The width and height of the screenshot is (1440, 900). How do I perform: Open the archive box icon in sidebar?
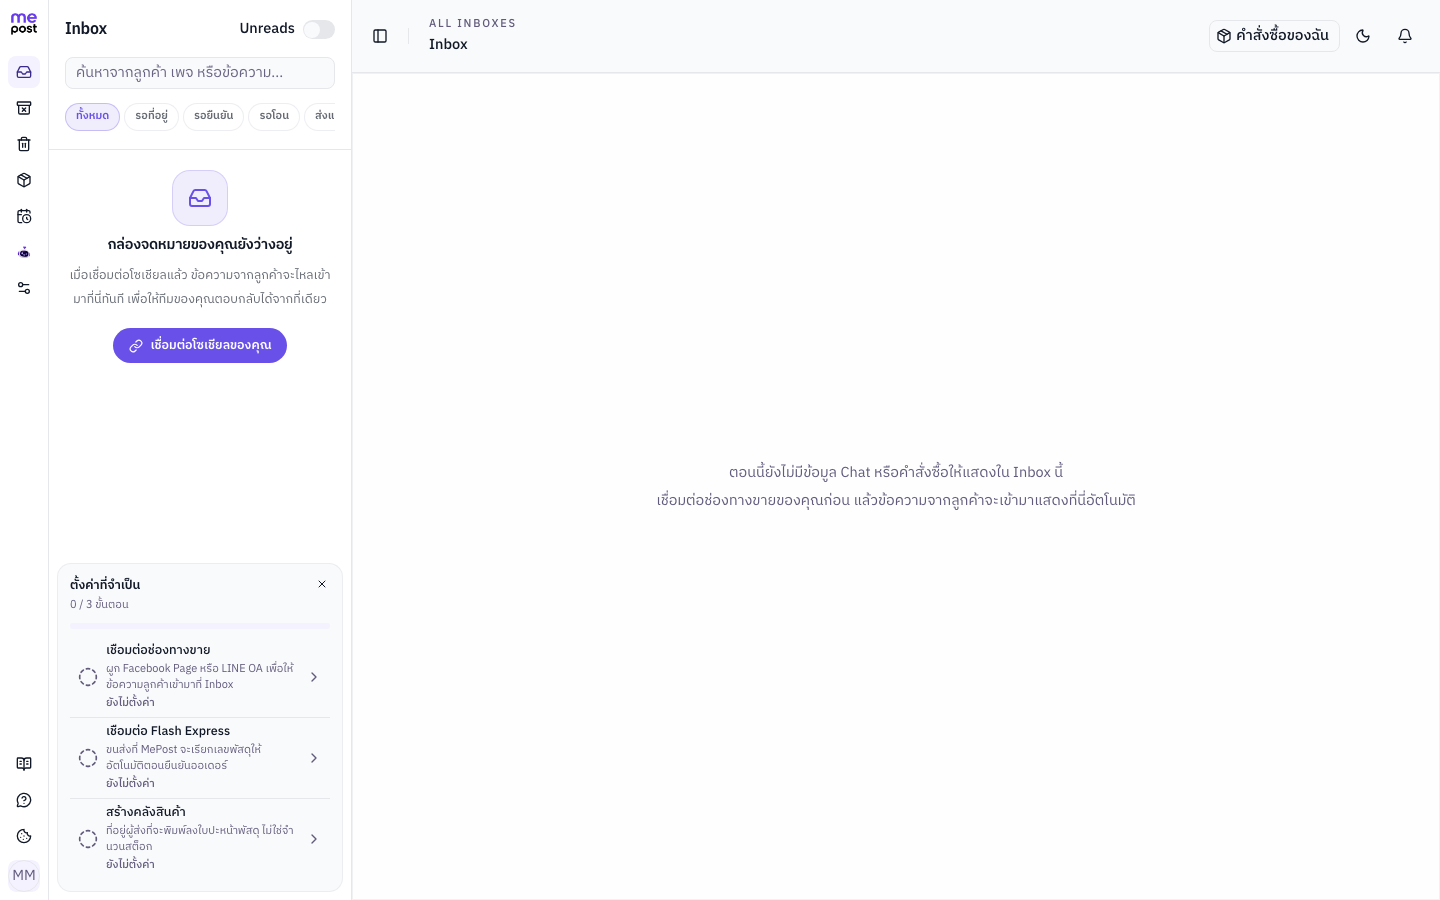[x=24, y=108]
